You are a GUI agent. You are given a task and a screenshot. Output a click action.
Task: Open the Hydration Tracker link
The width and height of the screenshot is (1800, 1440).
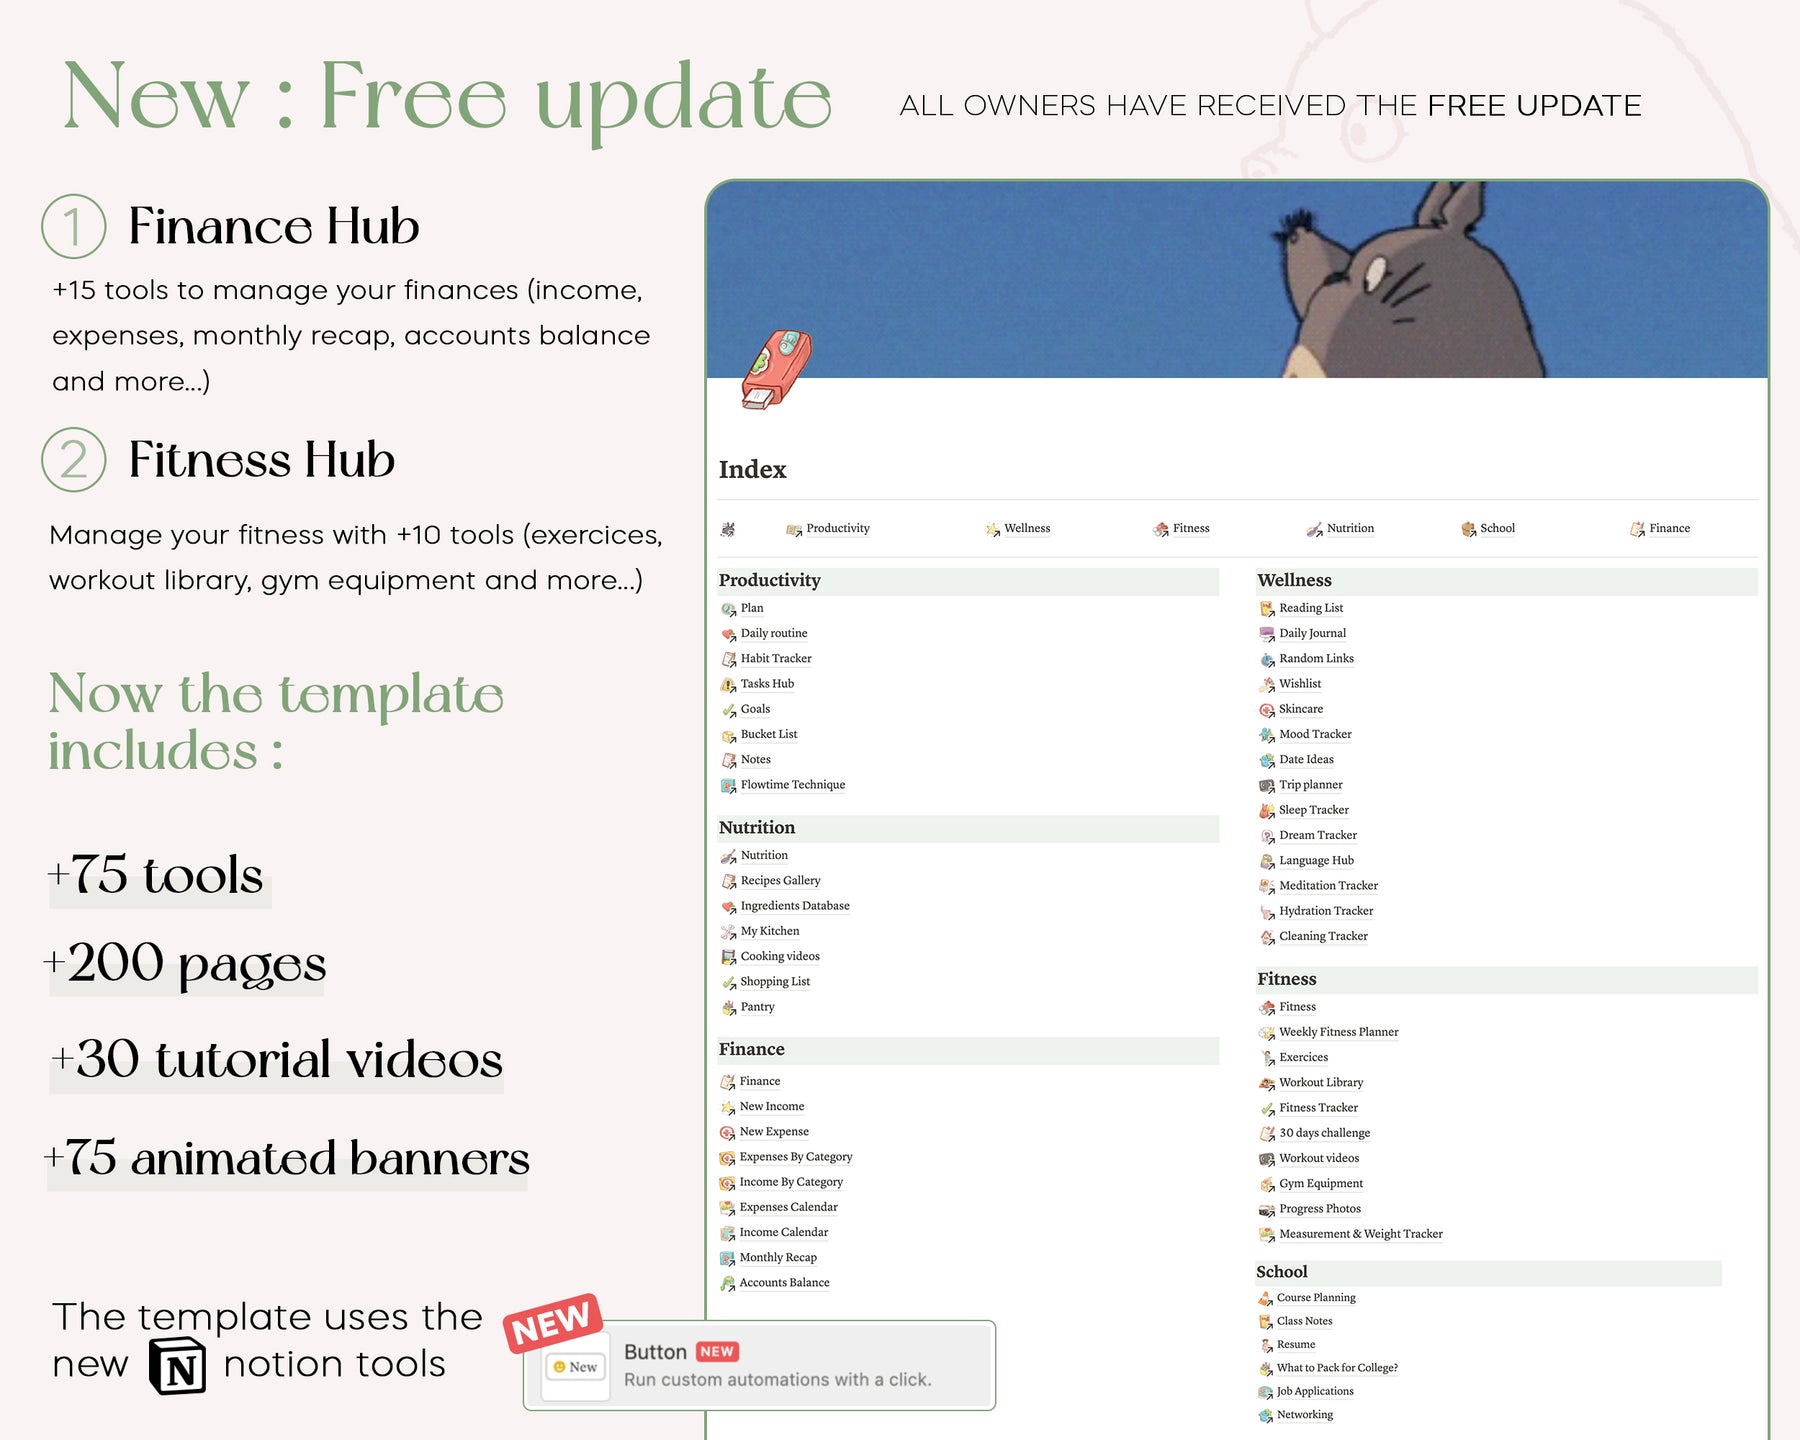tap(1325, 911)
